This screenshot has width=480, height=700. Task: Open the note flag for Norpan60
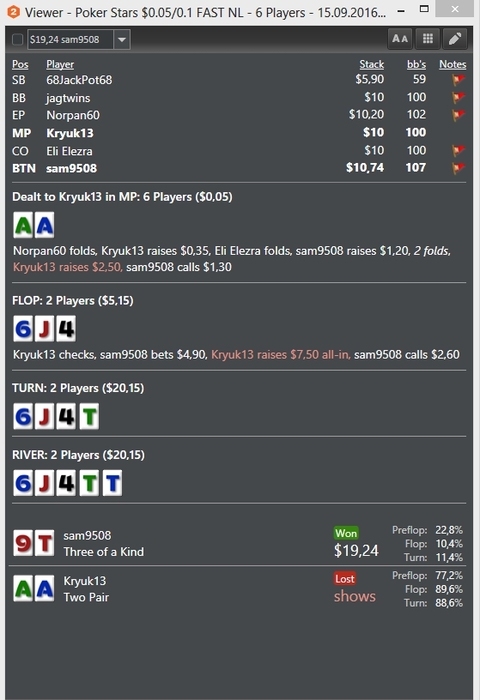click(x=458, y=115)
